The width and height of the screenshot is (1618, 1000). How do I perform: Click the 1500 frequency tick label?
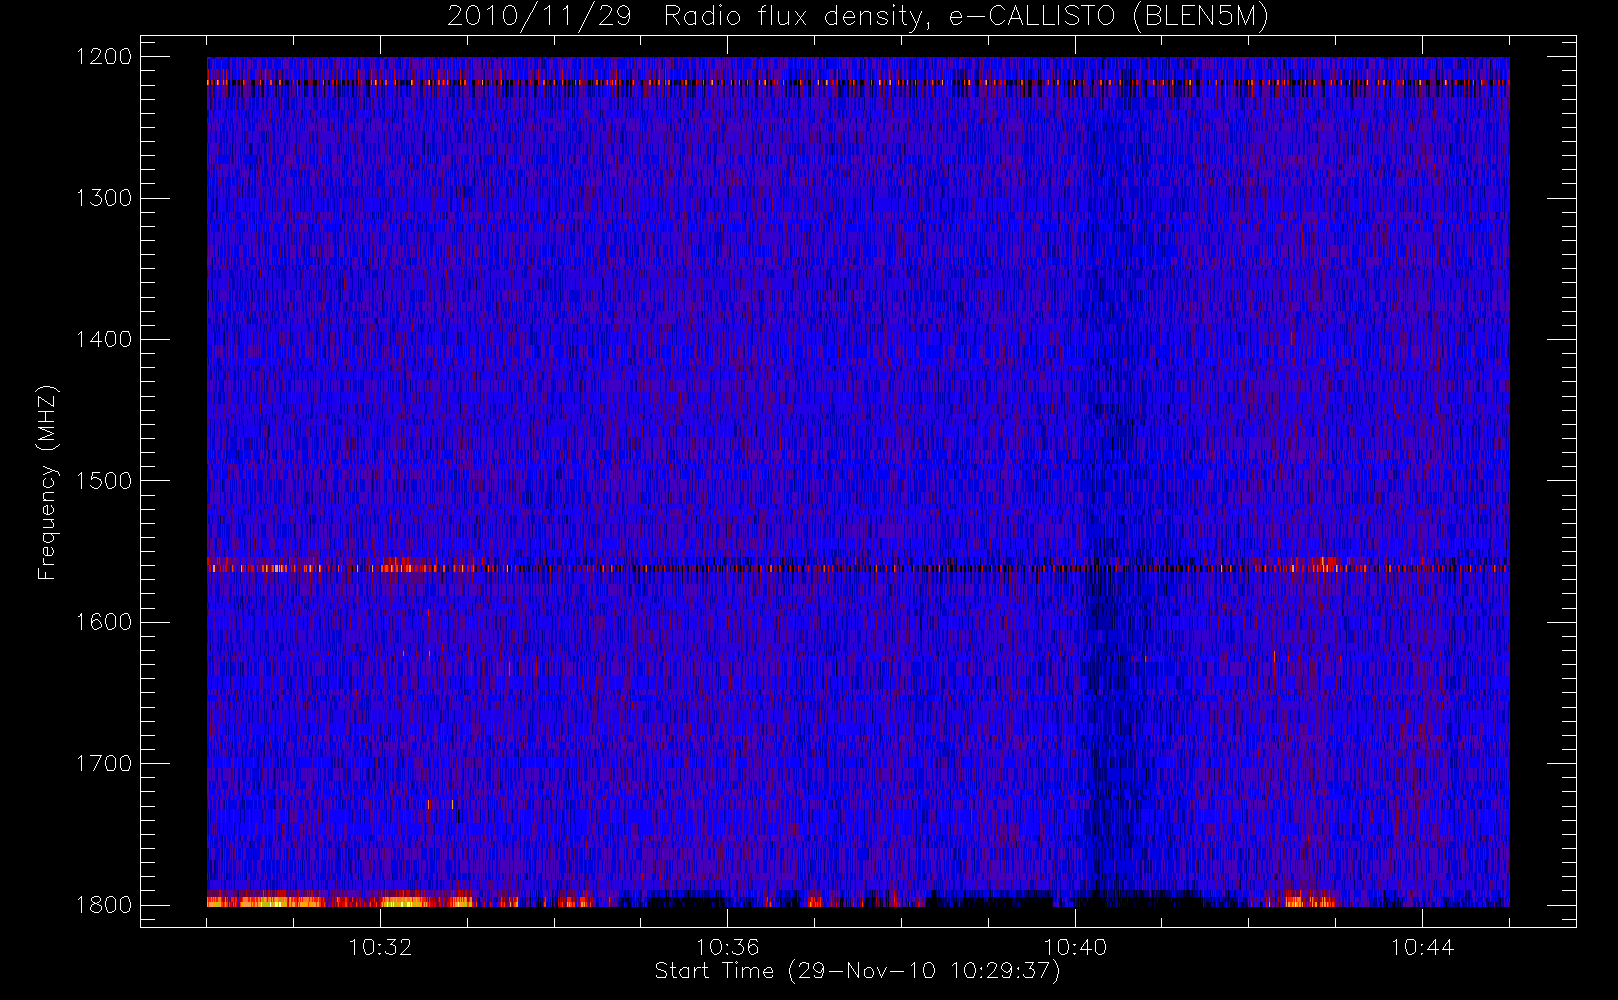pos(105,481)
